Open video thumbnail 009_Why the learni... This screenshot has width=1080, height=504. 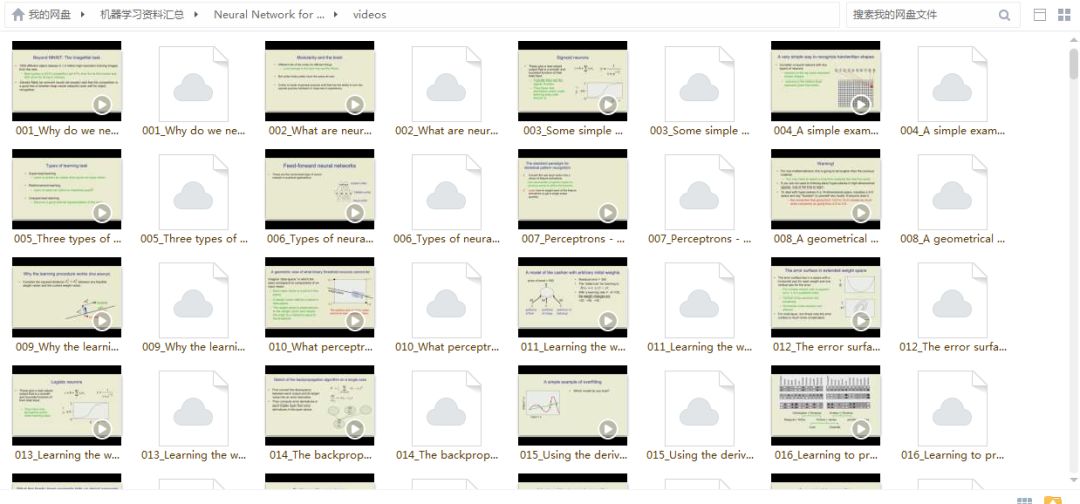[67, 297]
